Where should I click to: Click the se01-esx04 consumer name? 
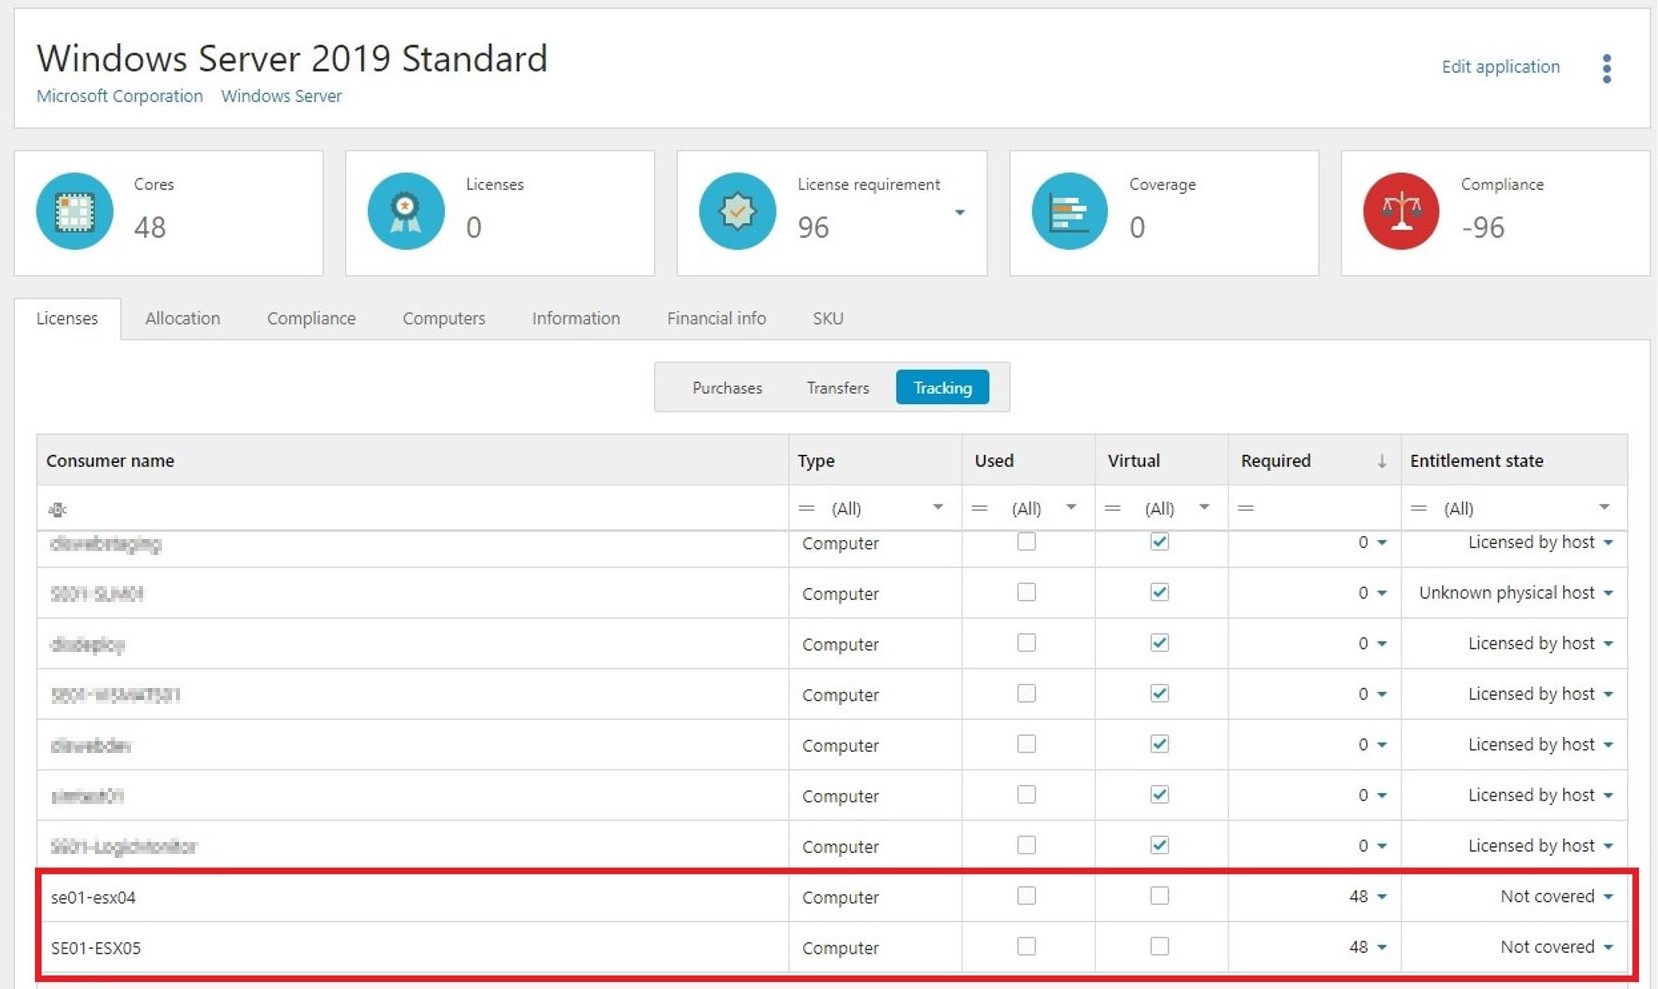pos(93,897)
